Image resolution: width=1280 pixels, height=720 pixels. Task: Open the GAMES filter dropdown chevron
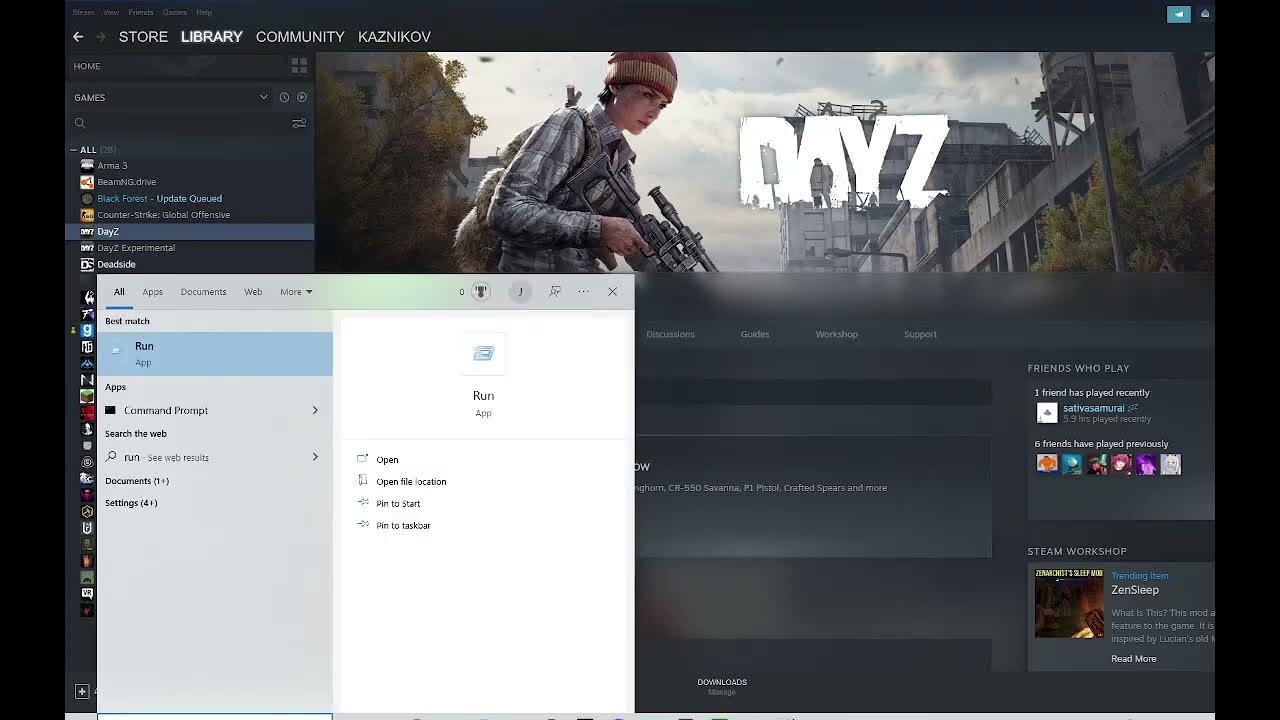click(x=264, y=97)
